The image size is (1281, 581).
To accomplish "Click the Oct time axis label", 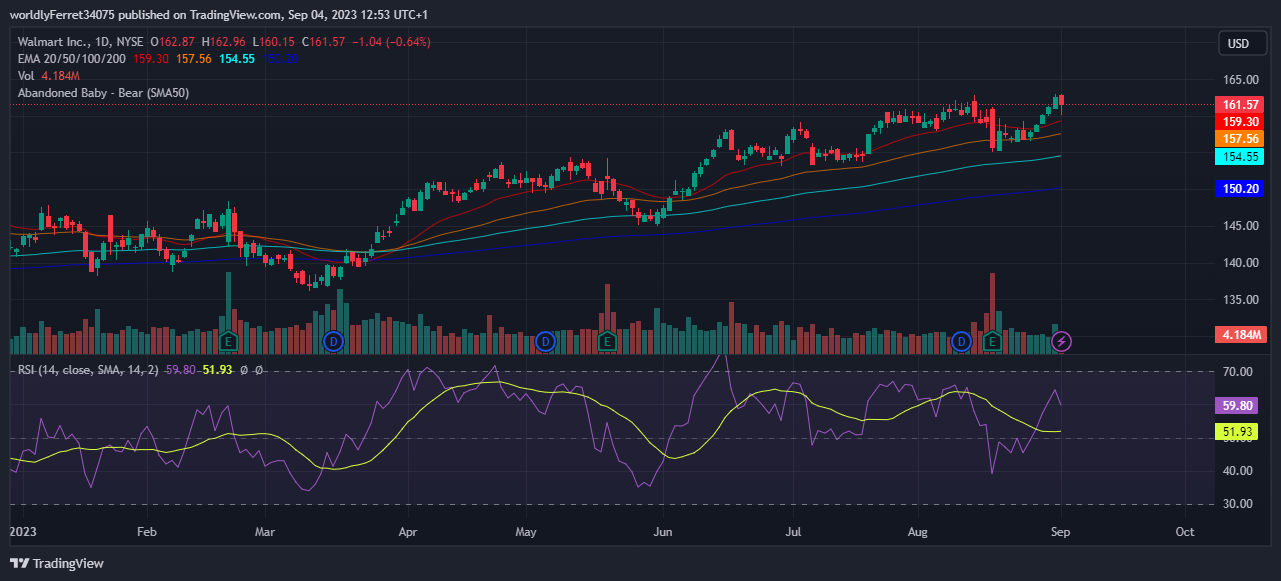I will 1185,532.
